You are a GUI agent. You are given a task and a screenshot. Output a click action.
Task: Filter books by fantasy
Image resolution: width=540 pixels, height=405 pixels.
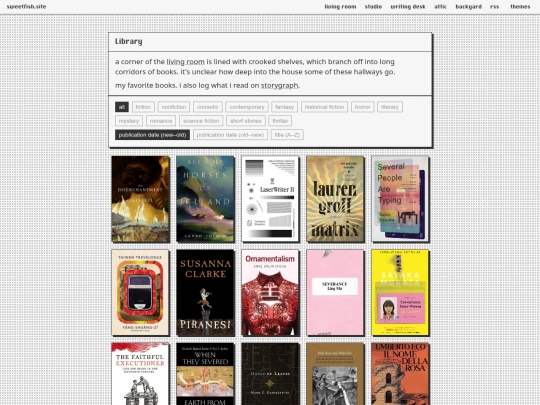click(284, 107)
